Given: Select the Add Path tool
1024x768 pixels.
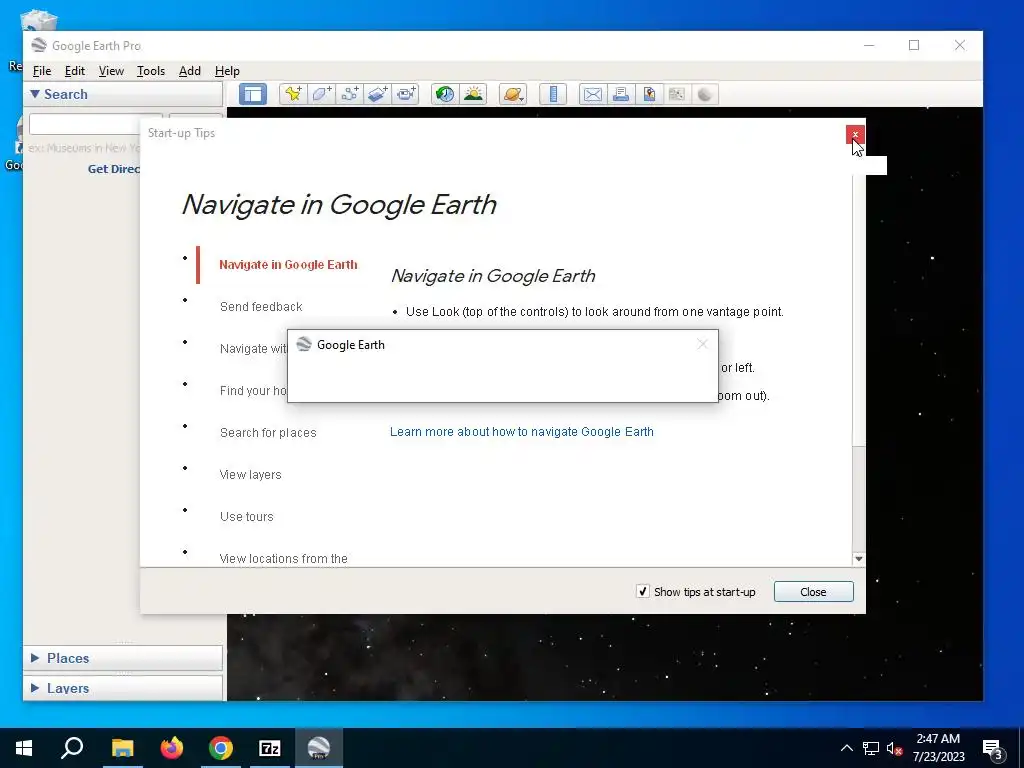Looking at the screenshot, I should coord(349,94).
